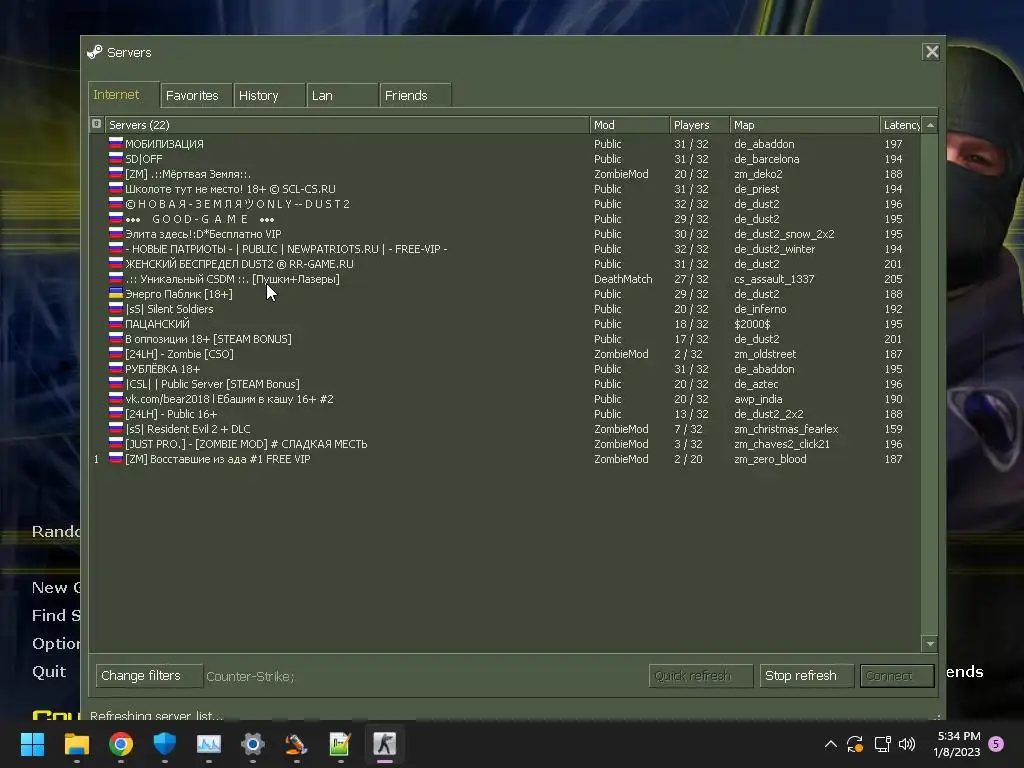1024x768 pixels.
Task: Select server vk.com/bear2018 row
Action: click(505, 399)
